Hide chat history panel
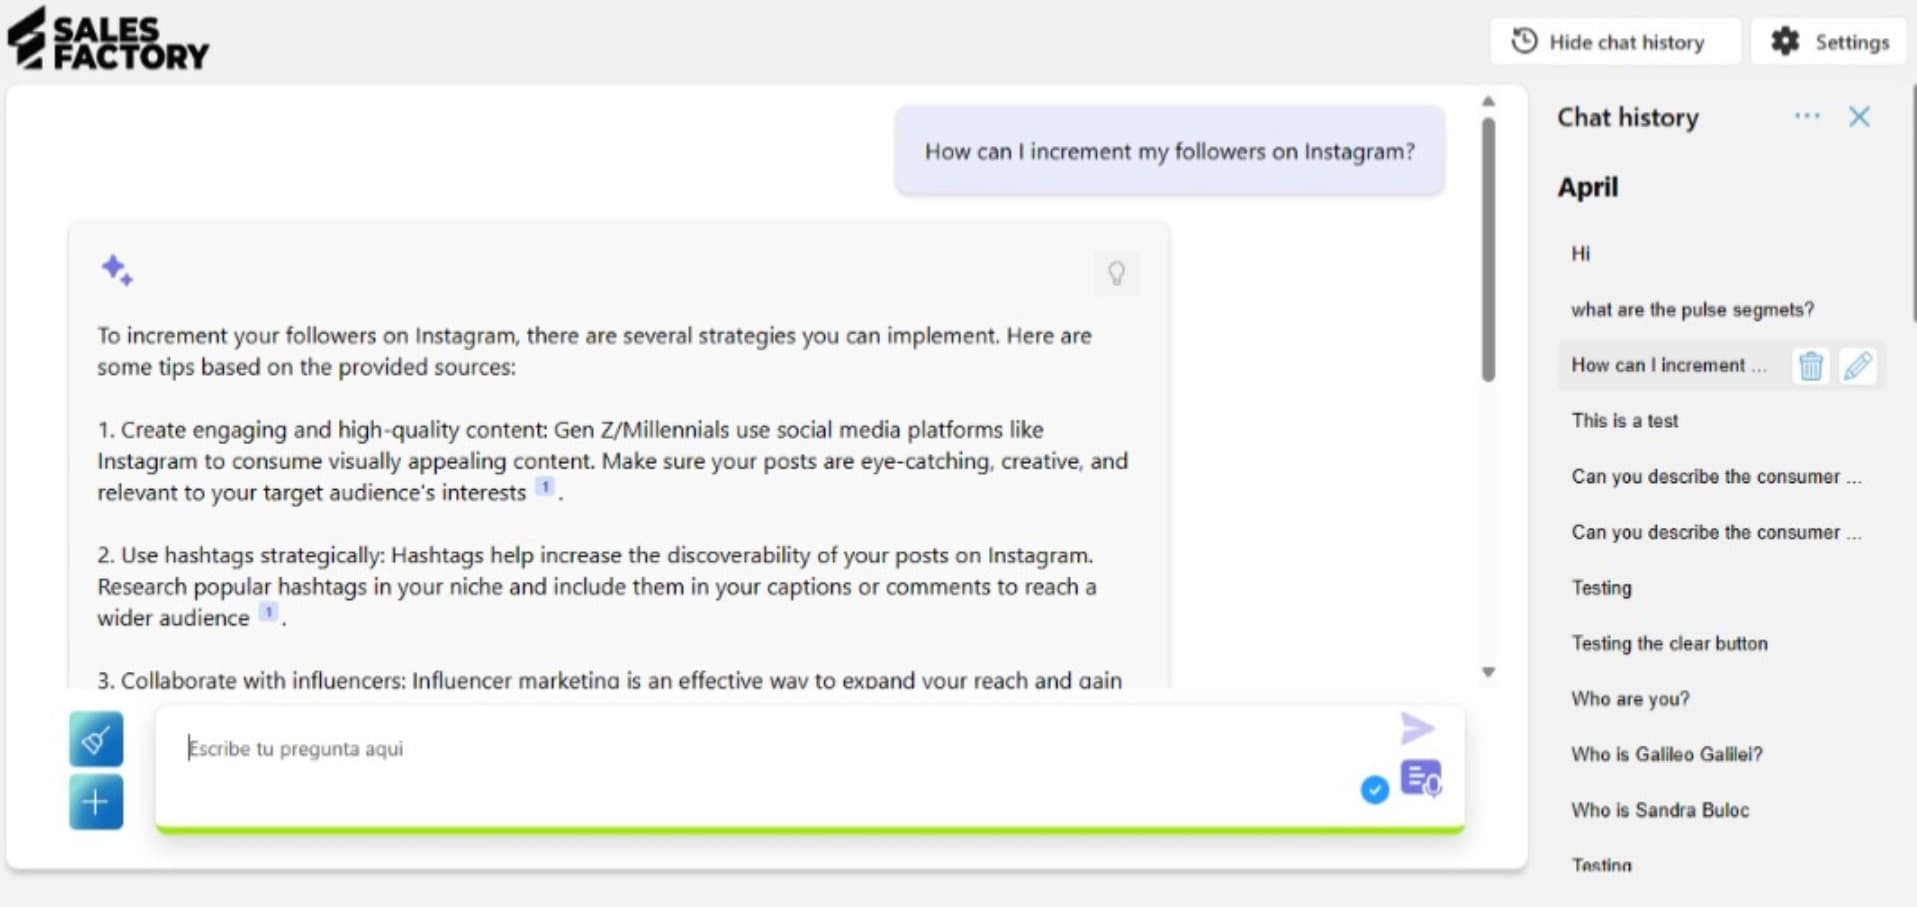 [x=1614, y=42]
